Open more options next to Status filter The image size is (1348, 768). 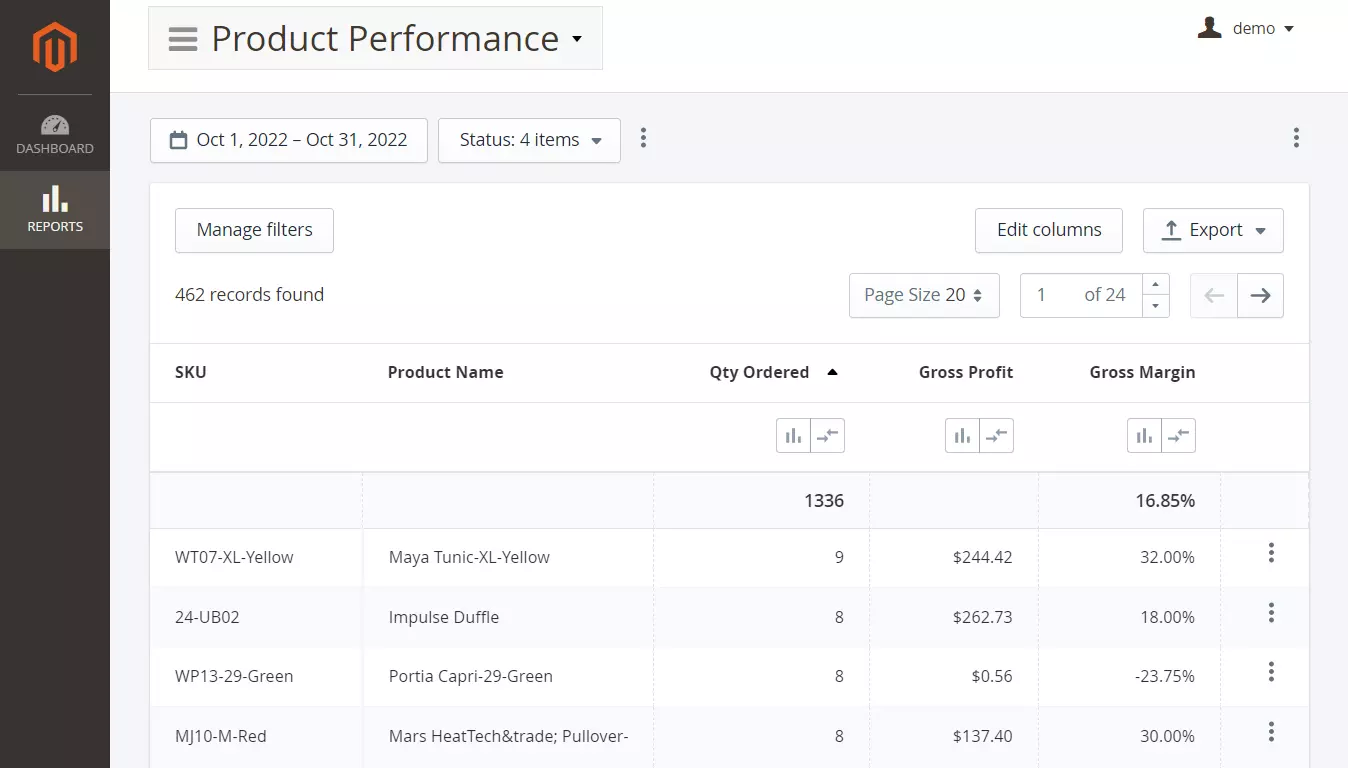click(643, 138)
